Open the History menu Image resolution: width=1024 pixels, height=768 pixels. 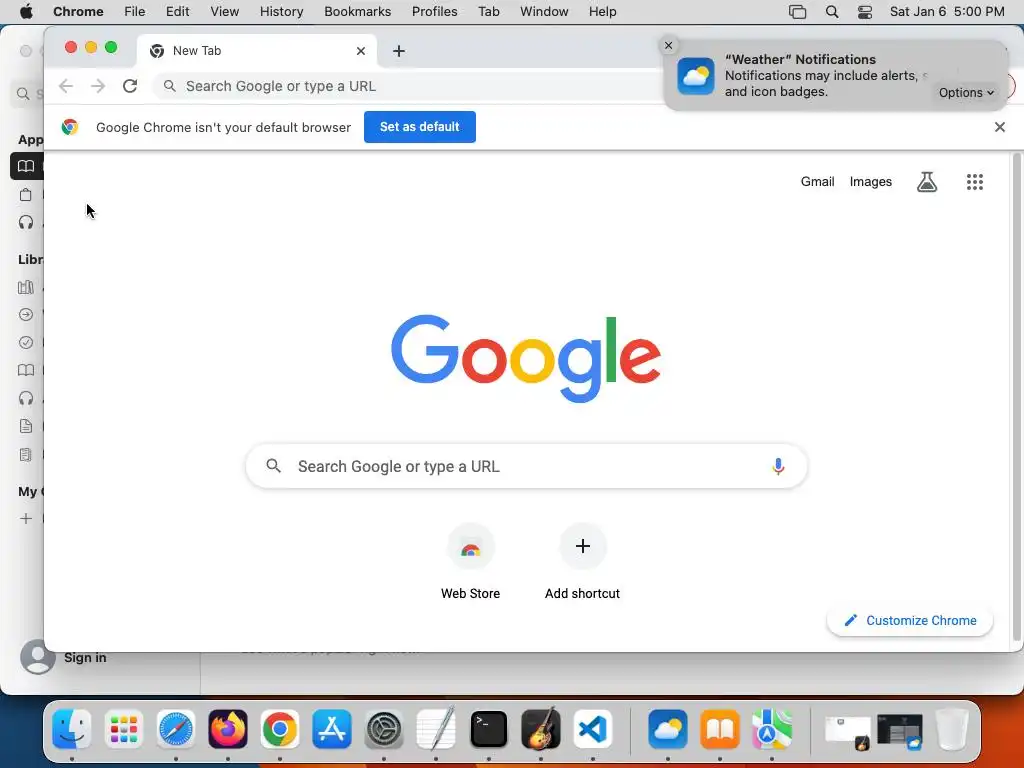click(281, 12)
